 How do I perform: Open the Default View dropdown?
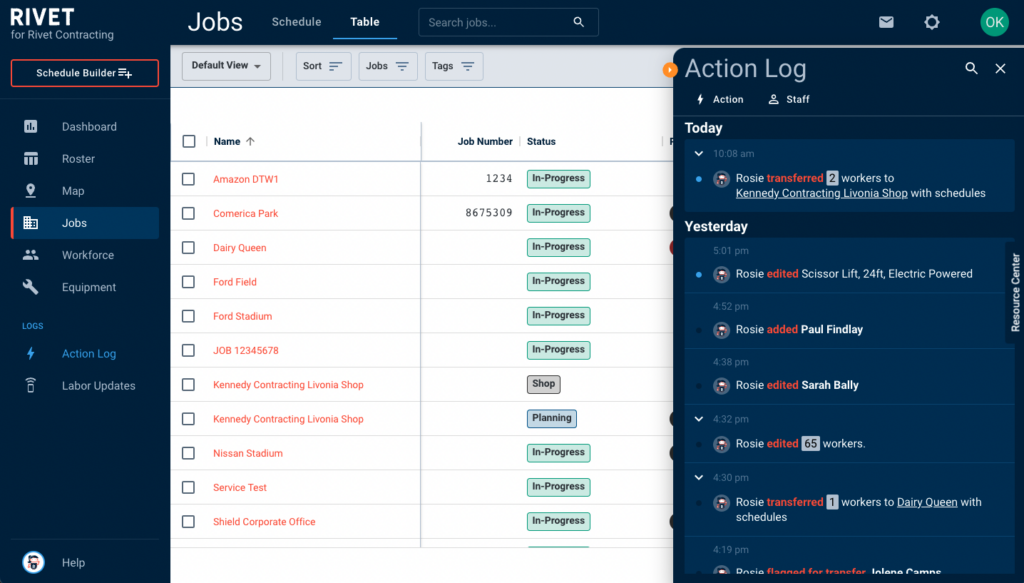pyautogui.click(x=226, y=66)
